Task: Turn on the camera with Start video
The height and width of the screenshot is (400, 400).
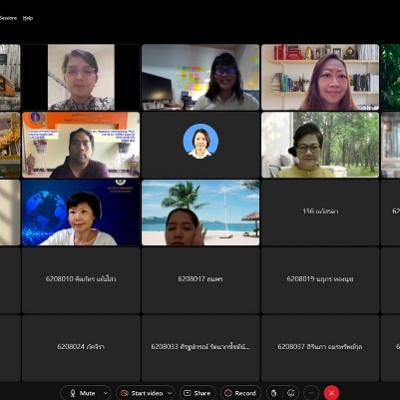Action: (142, 393)
